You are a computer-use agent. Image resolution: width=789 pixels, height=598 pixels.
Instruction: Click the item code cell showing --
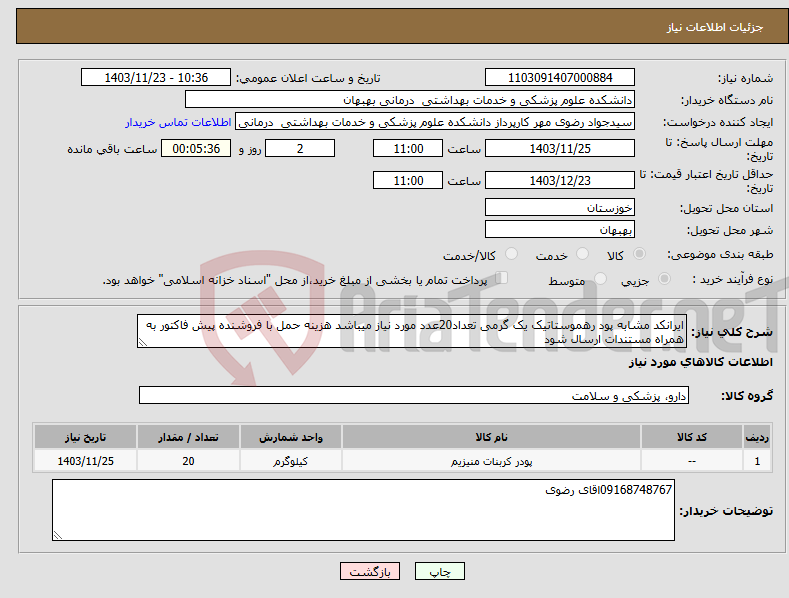(692, 461)
